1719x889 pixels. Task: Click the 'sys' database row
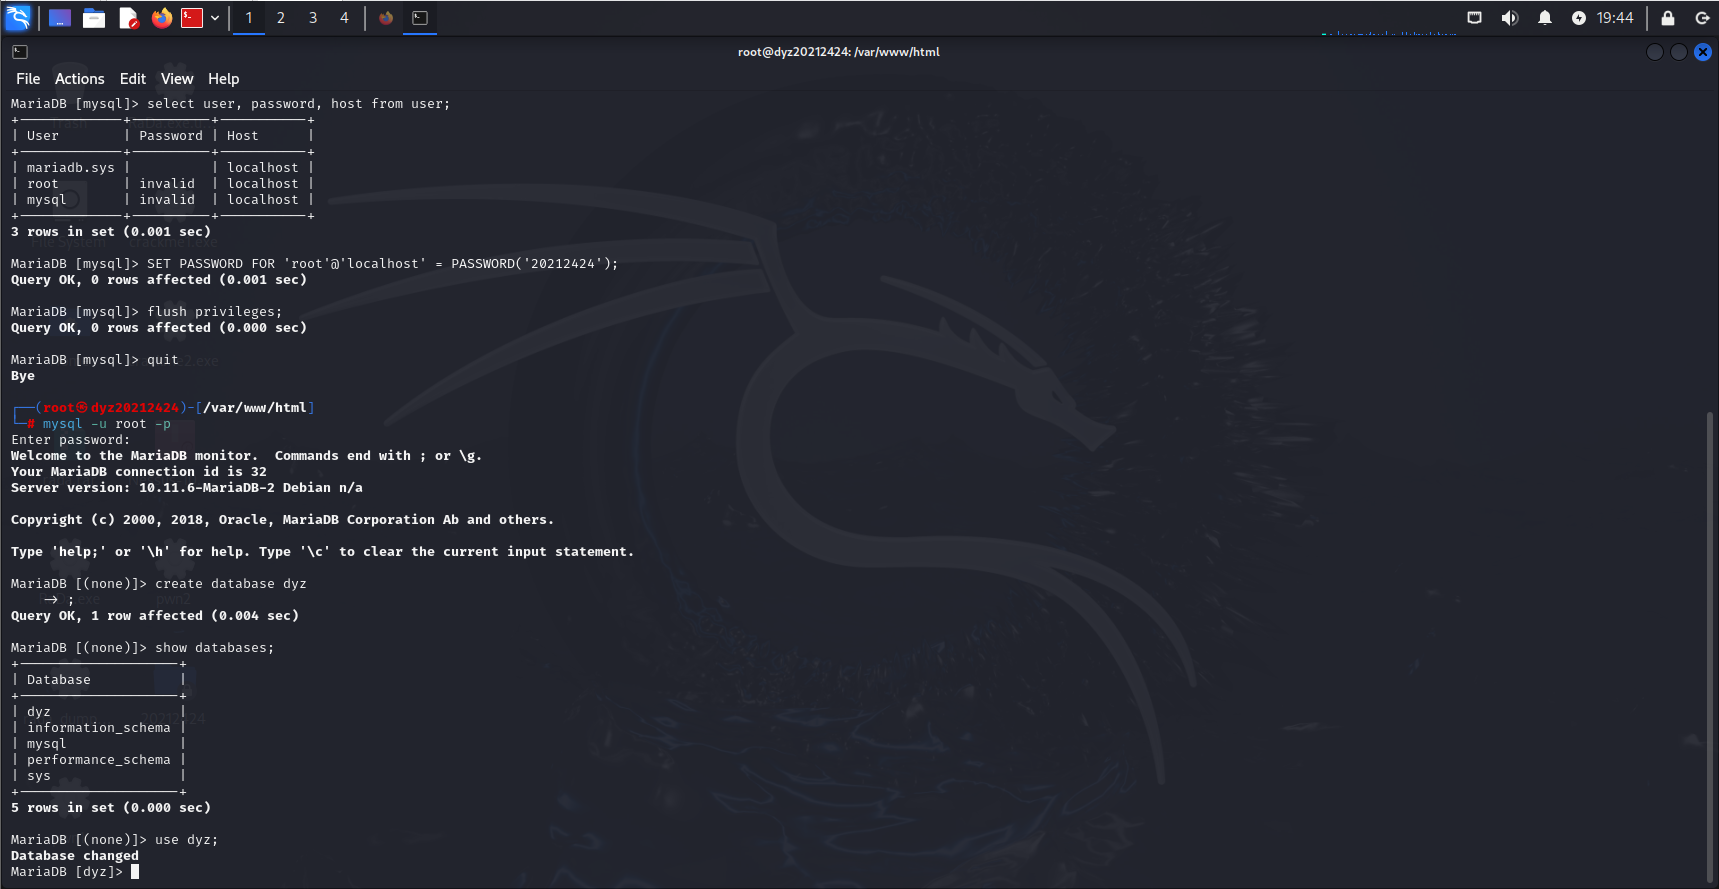[x=99, y=776]
